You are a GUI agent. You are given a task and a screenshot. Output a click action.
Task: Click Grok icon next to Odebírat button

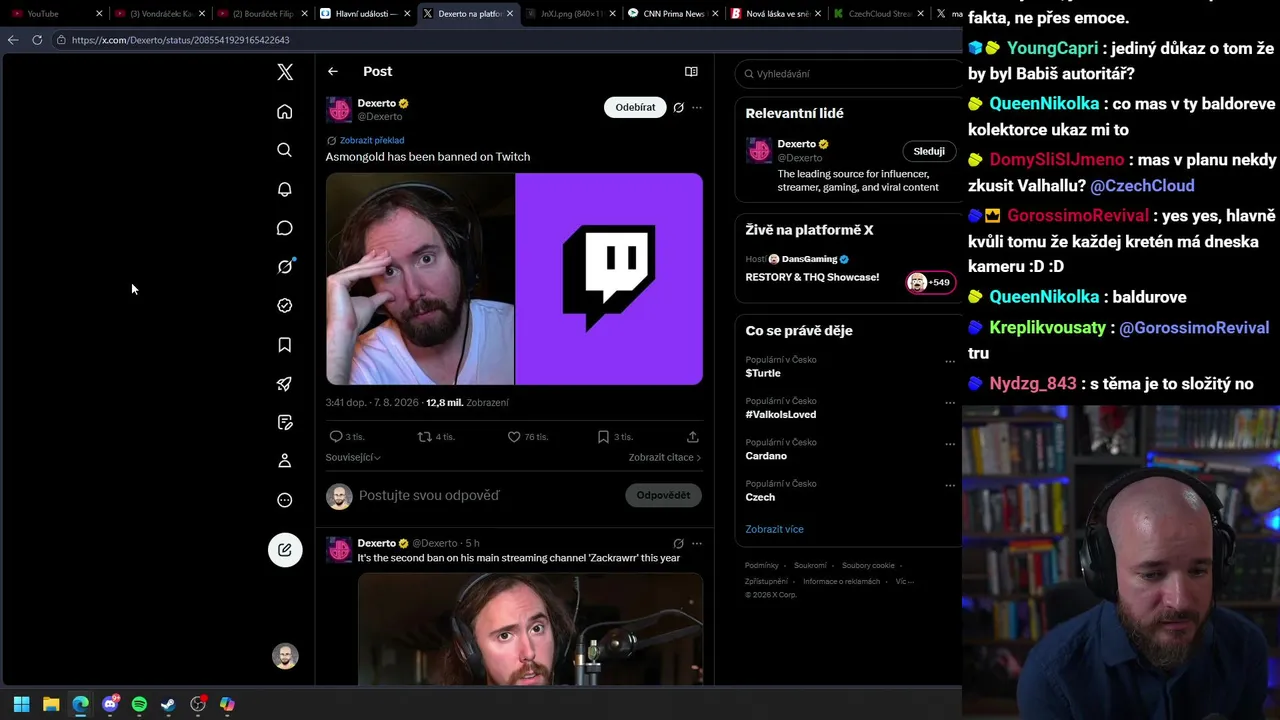pyautogui.click(x=678, y=108)
